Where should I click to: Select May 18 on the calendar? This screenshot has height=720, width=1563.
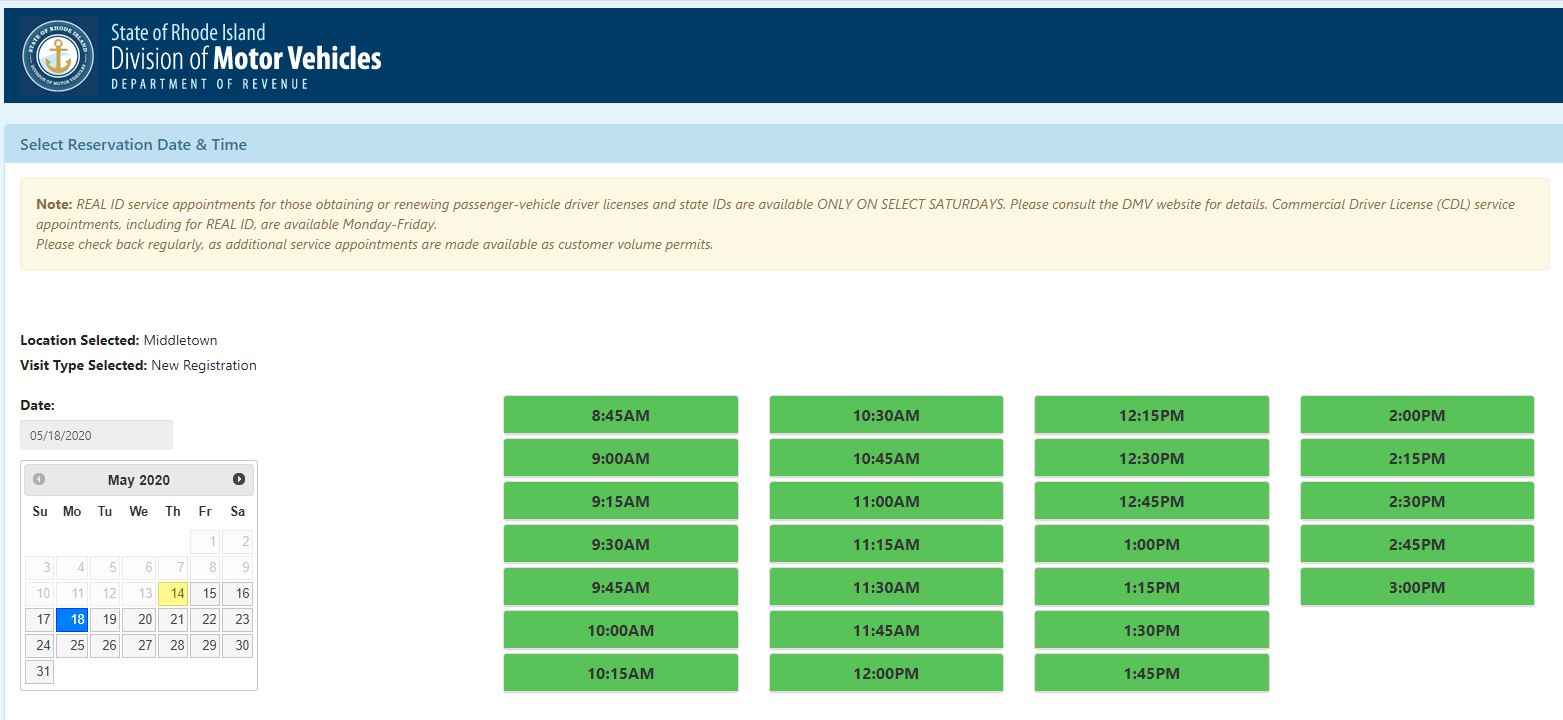click(x=72, y=620)
